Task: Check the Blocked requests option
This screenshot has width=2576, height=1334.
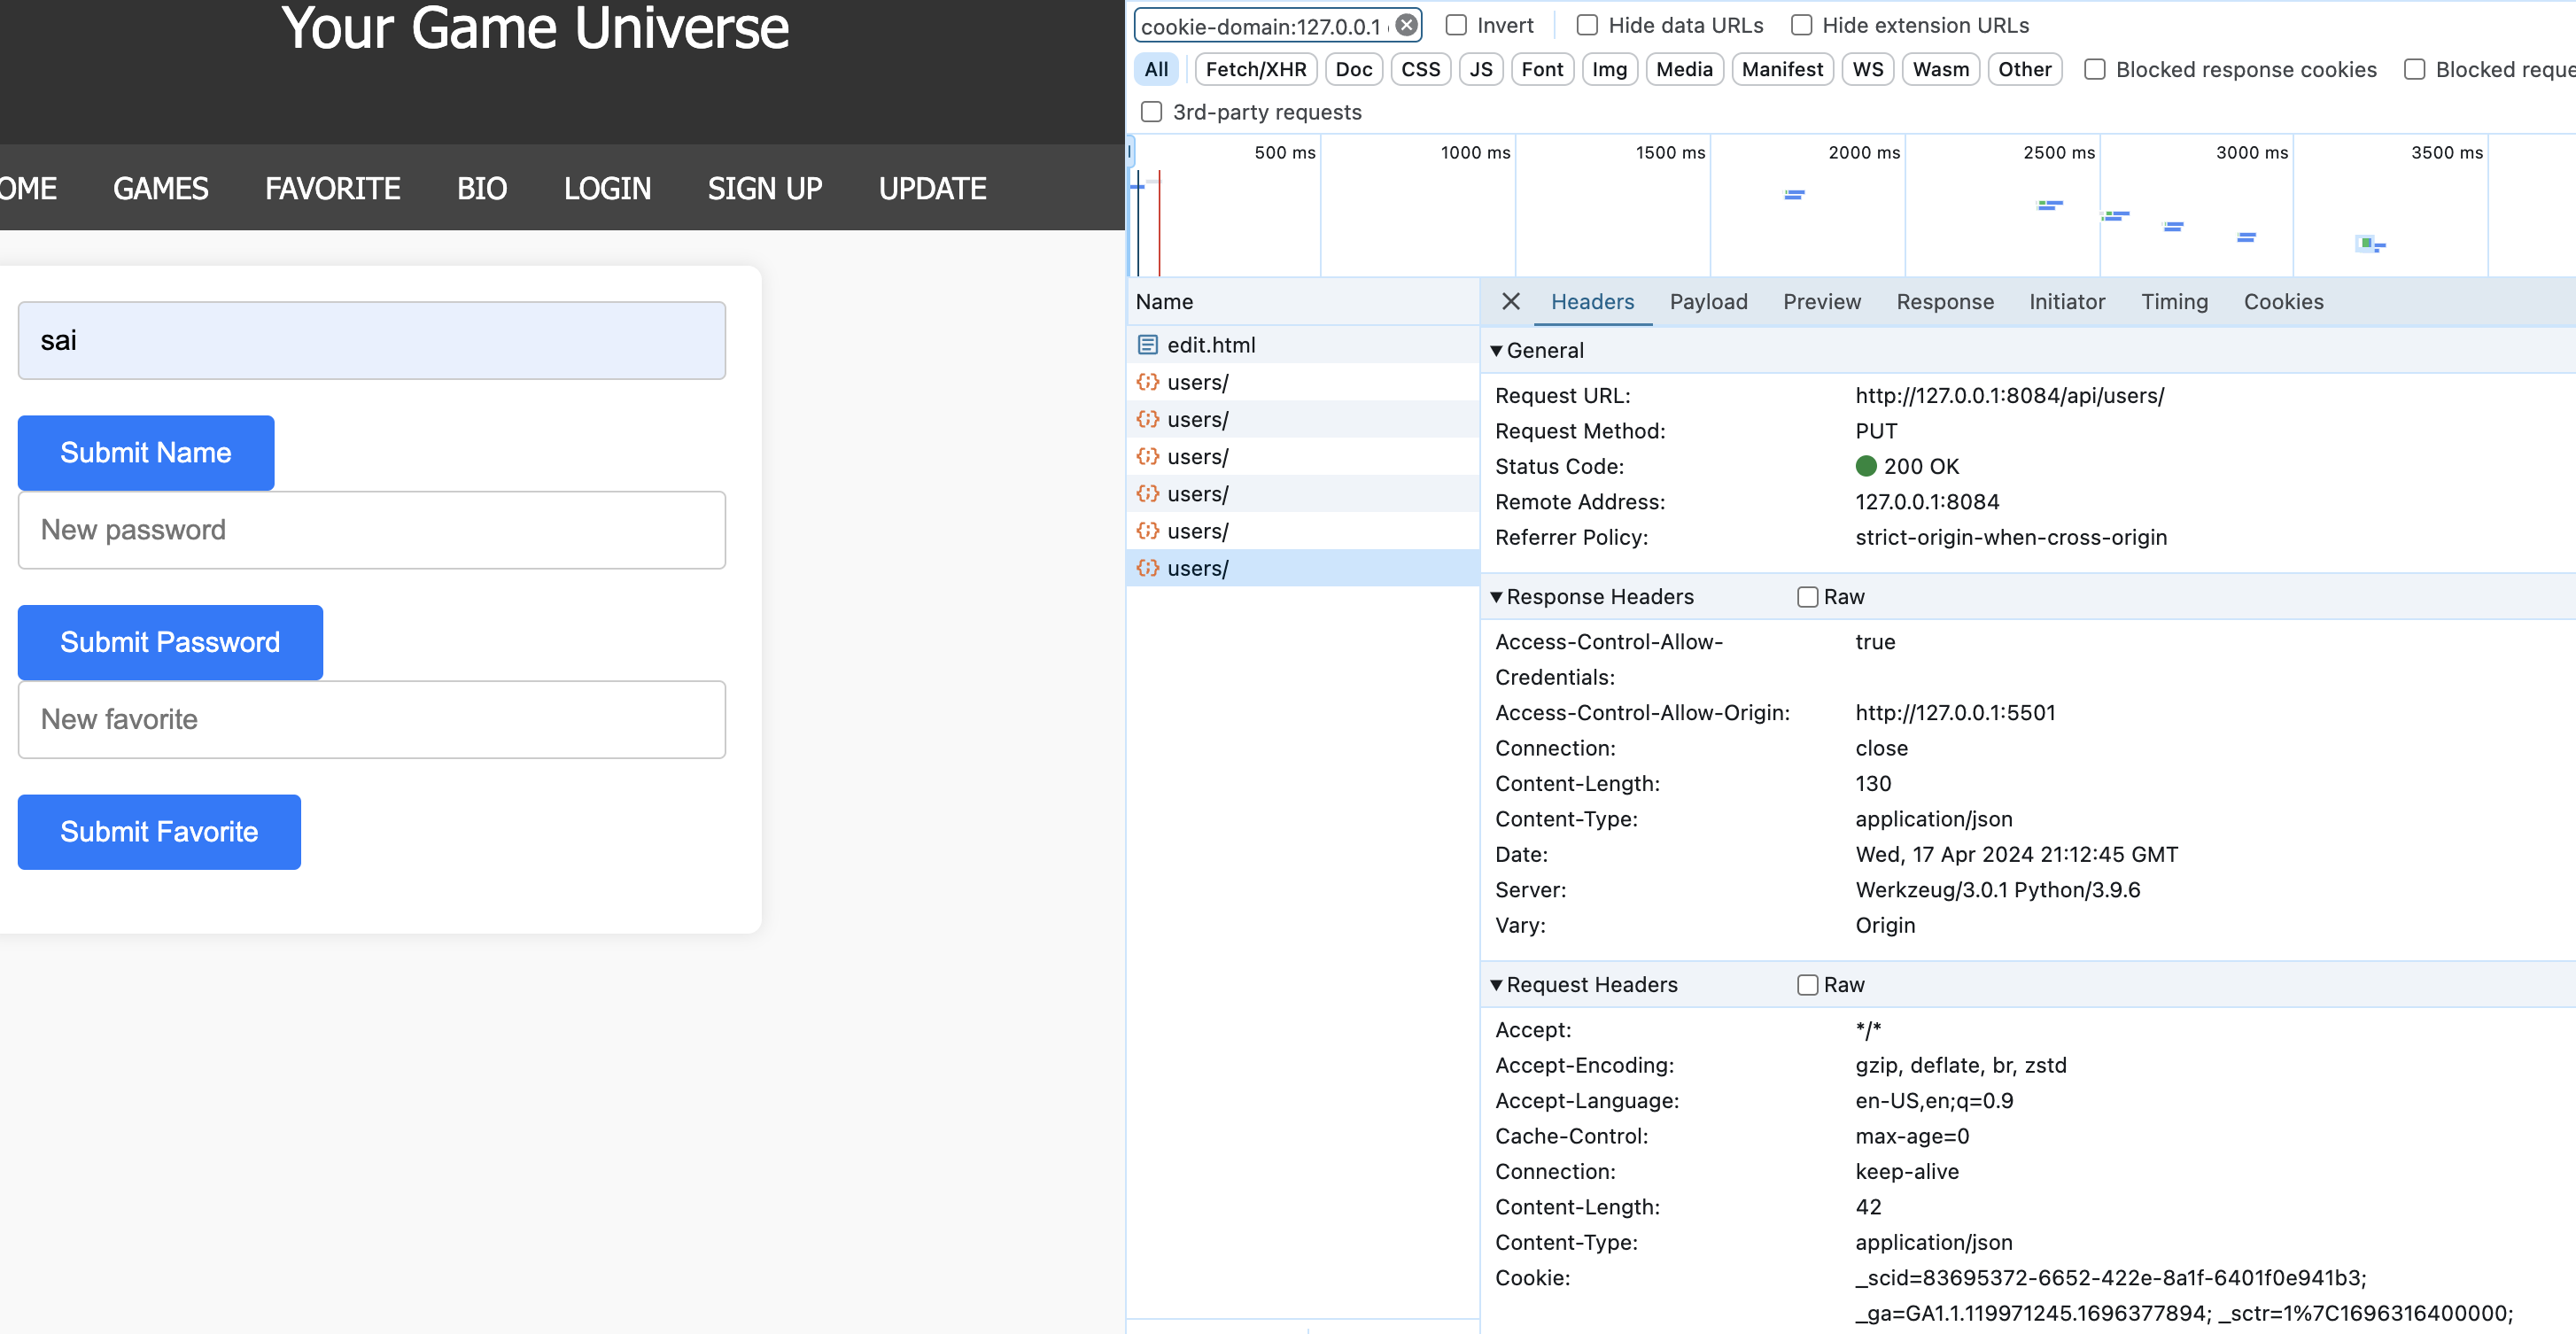Action: 2414,69
